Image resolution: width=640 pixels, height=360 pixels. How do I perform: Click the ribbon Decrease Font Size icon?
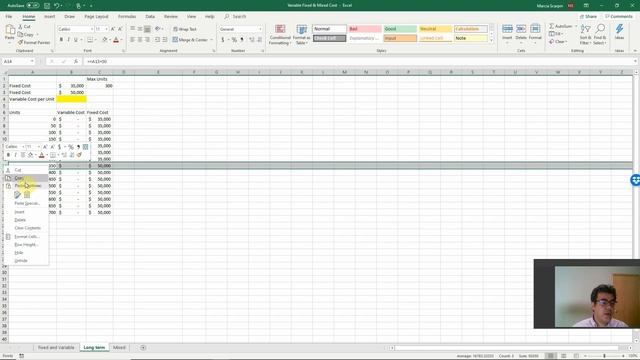[120, 29]
